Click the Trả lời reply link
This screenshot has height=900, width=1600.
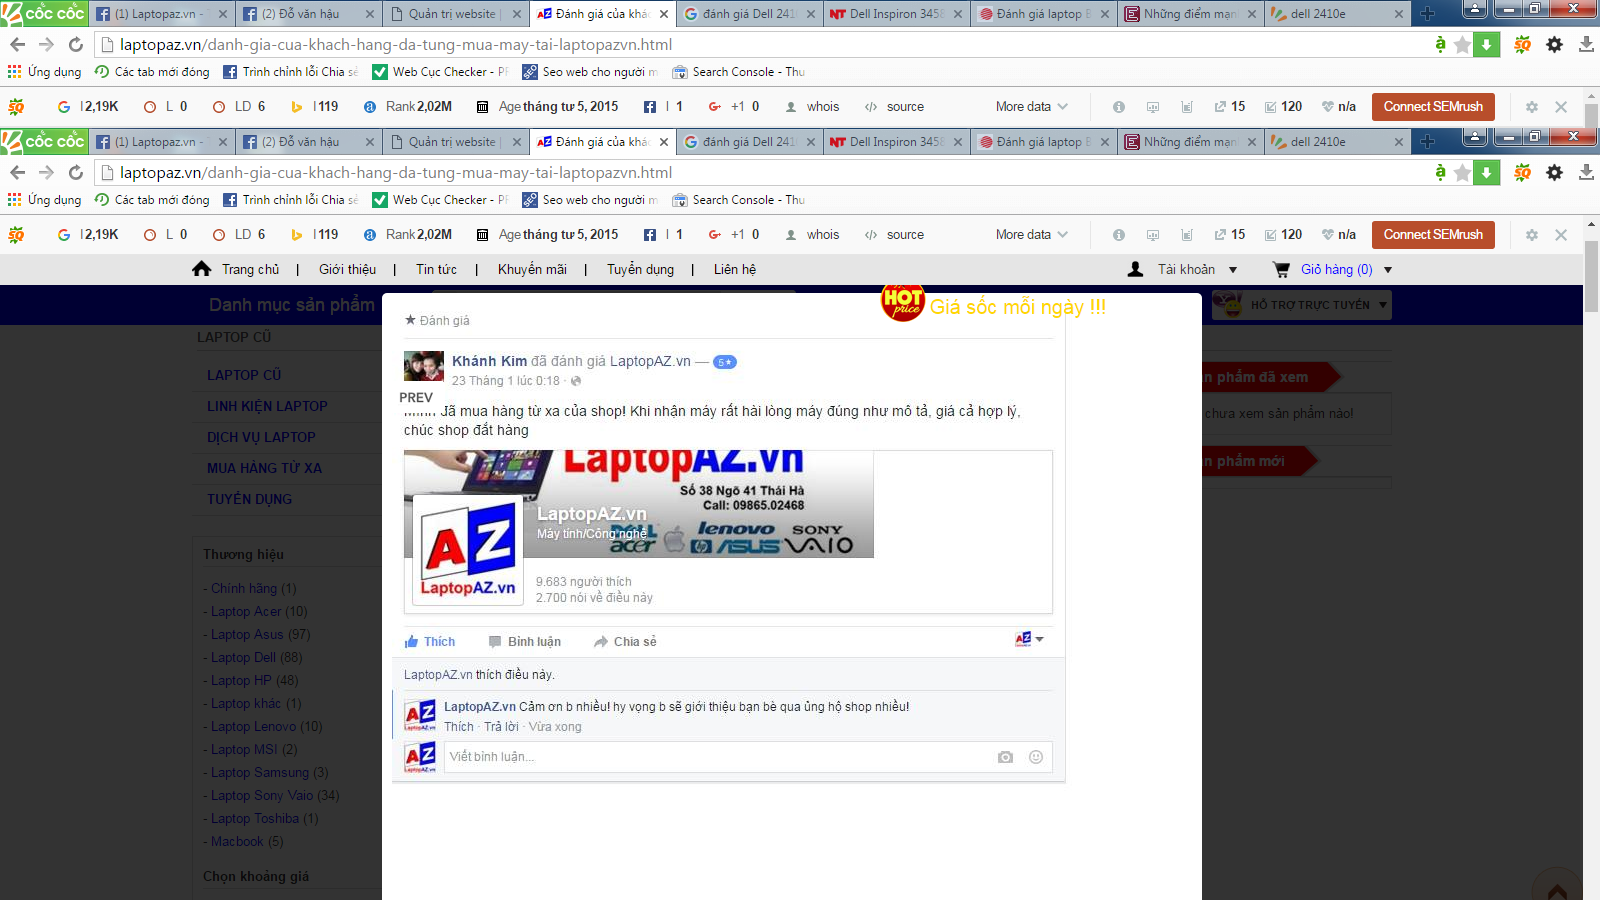coord(502,727)
